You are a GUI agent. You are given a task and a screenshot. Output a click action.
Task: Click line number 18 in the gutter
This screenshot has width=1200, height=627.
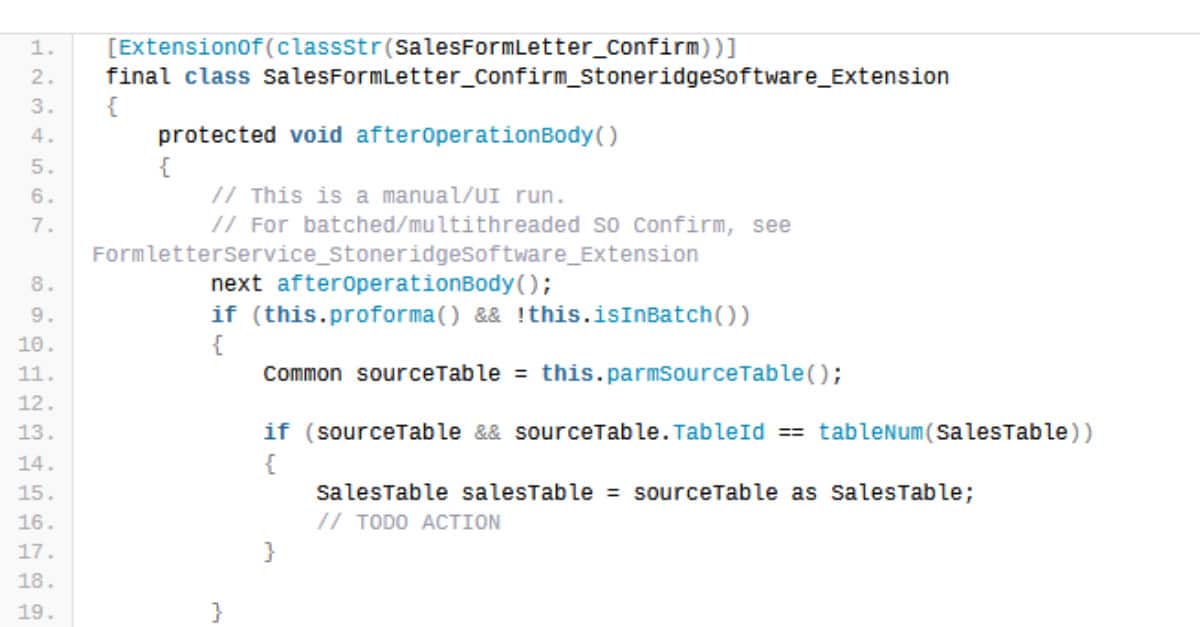pyautogui.click(x=37, y=582)
